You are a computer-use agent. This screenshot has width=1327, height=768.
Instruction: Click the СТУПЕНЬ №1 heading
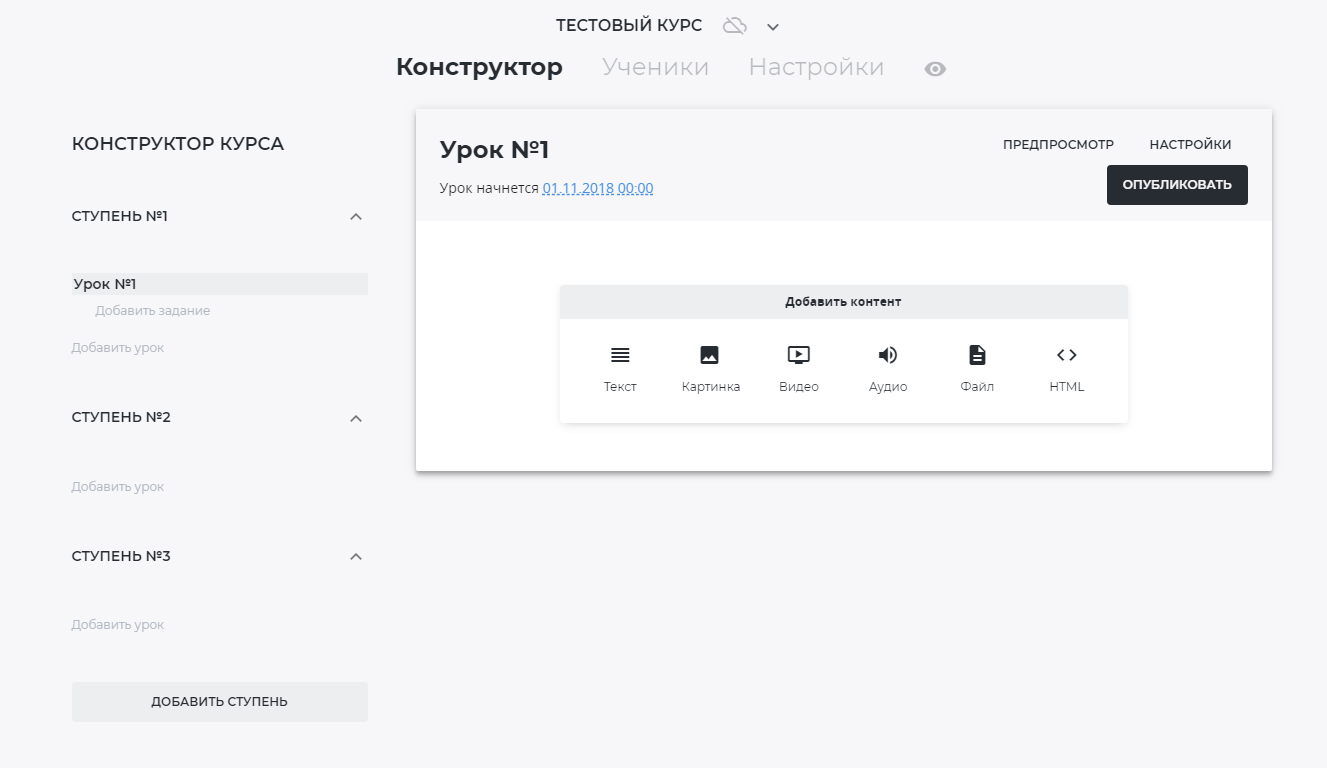click(120, 216)
